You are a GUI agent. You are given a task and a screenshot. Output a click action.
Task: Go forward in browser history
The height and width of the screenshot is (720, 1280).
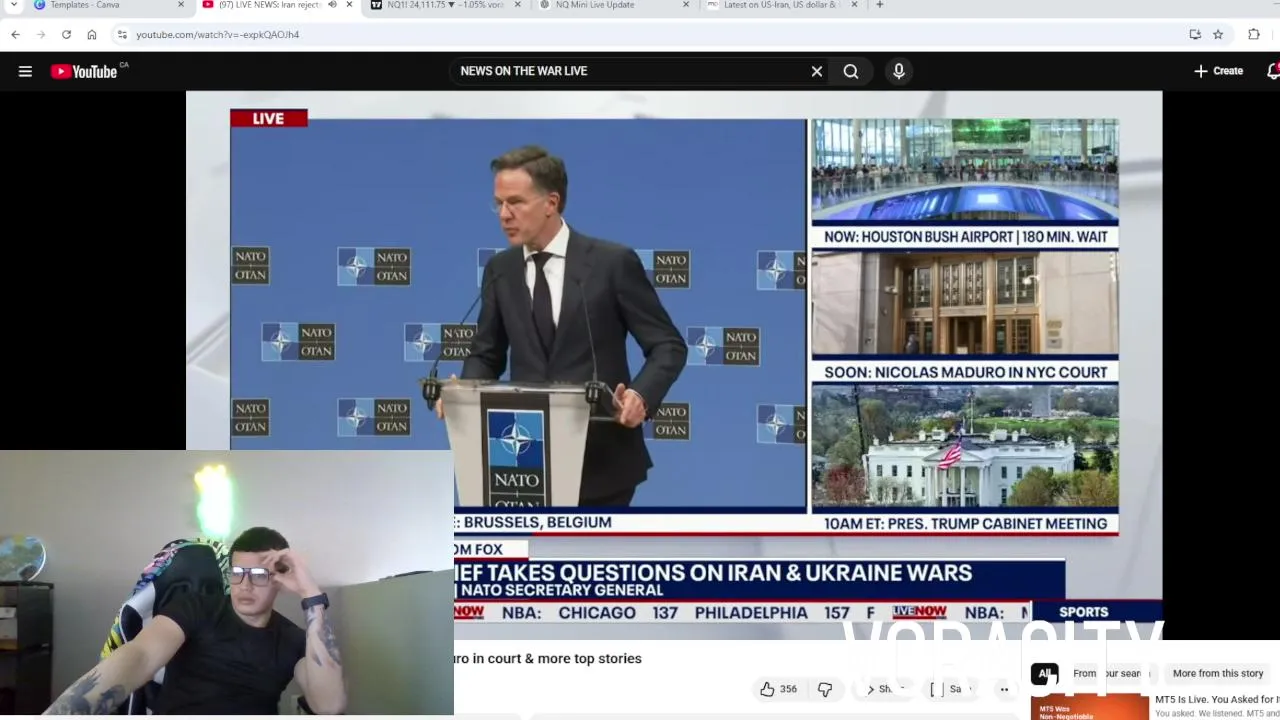[x=41, y=34]
